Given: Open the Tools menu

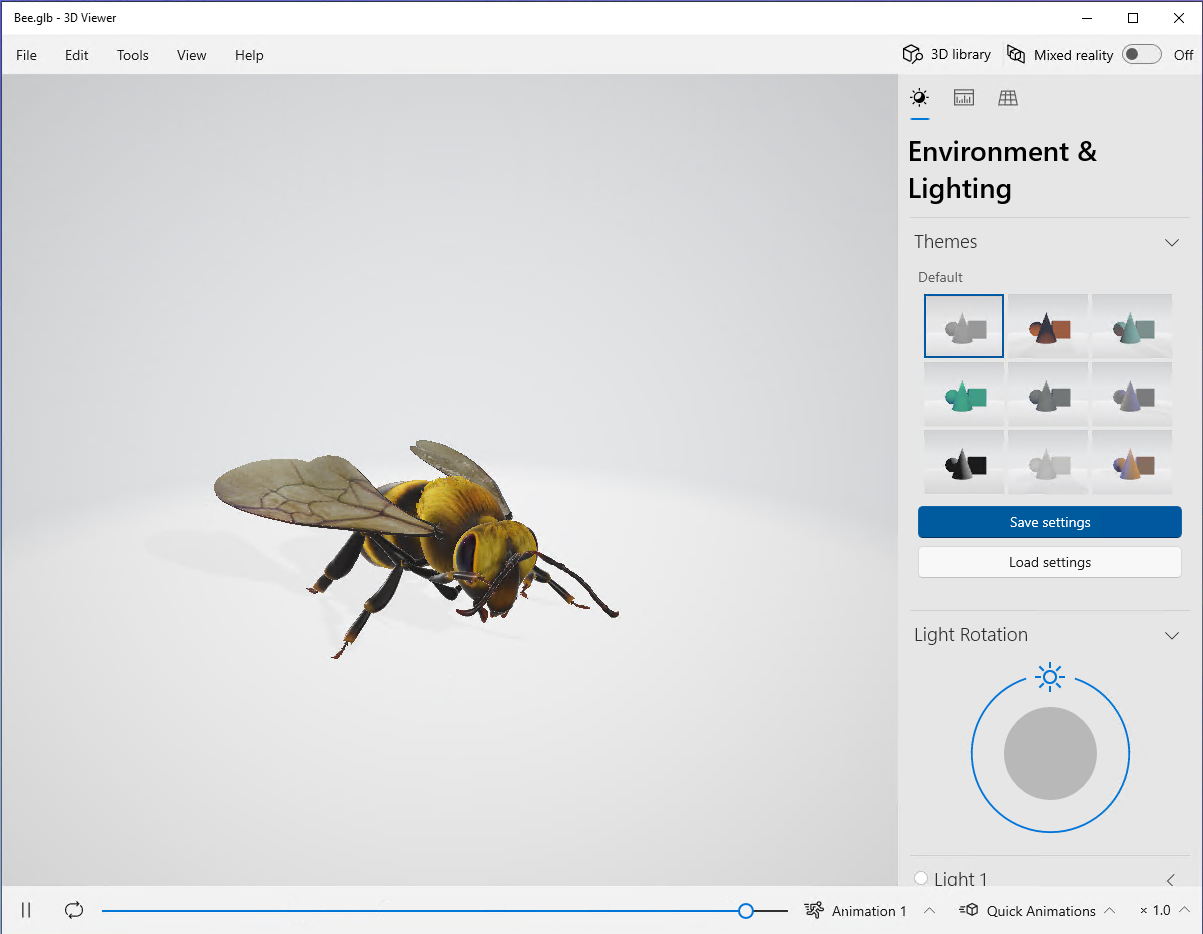Looking at the screenshot, I should point(132,55).
